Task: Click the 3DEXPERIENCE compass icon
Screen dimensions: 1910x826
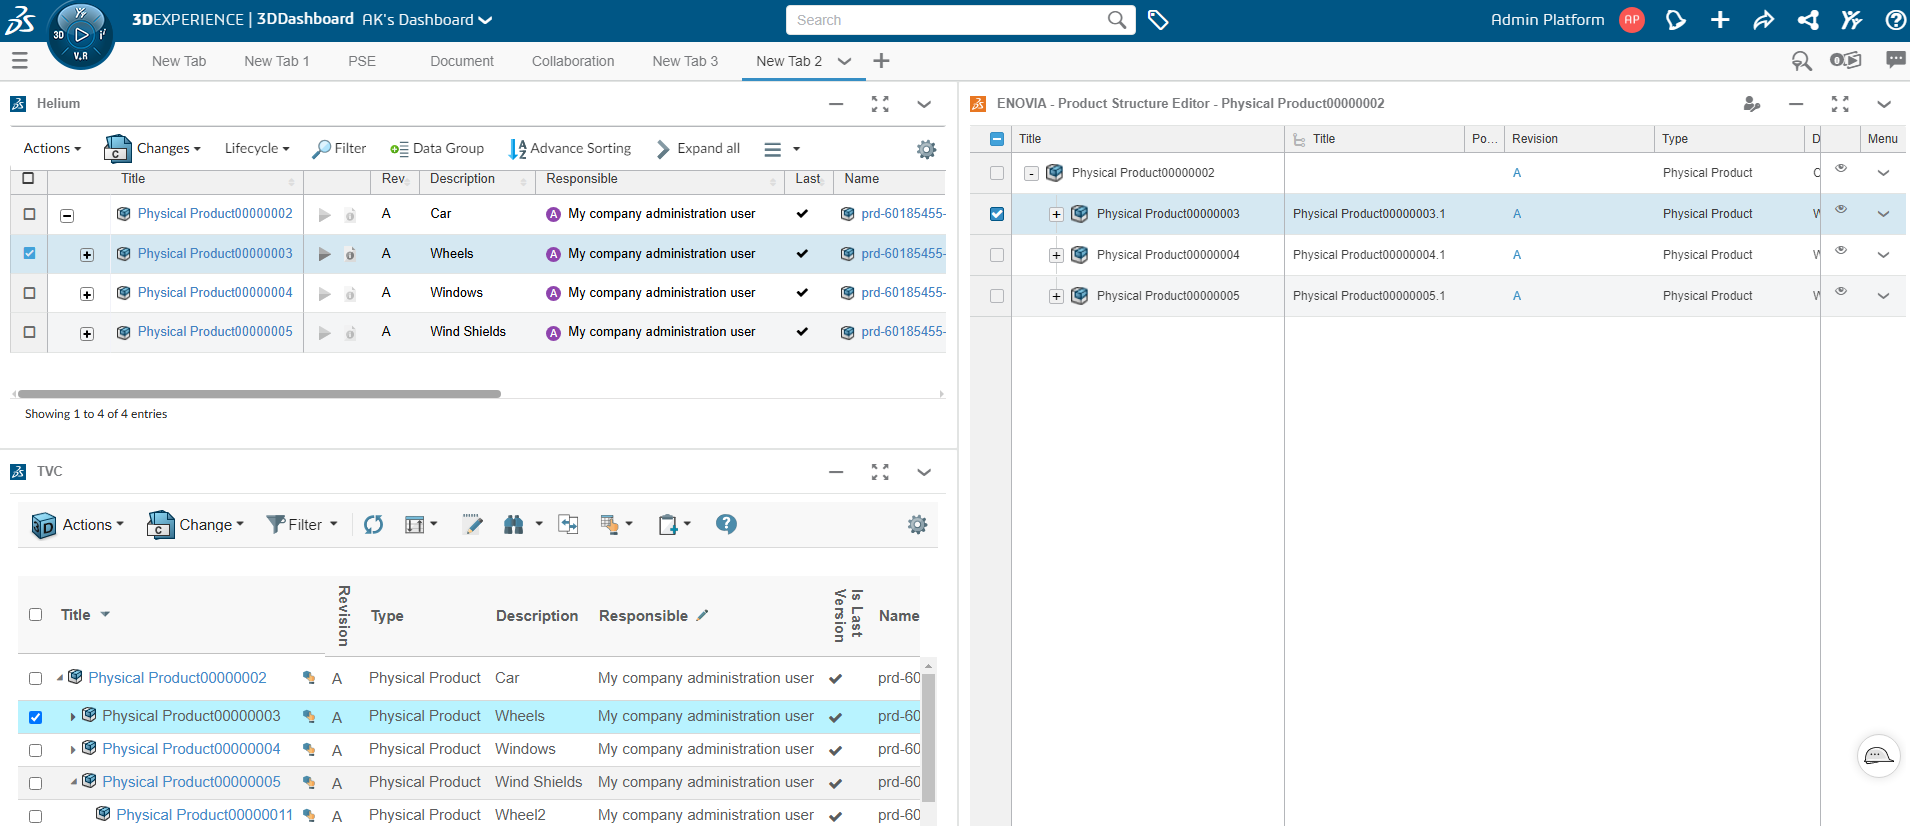Action: (81, 35)
